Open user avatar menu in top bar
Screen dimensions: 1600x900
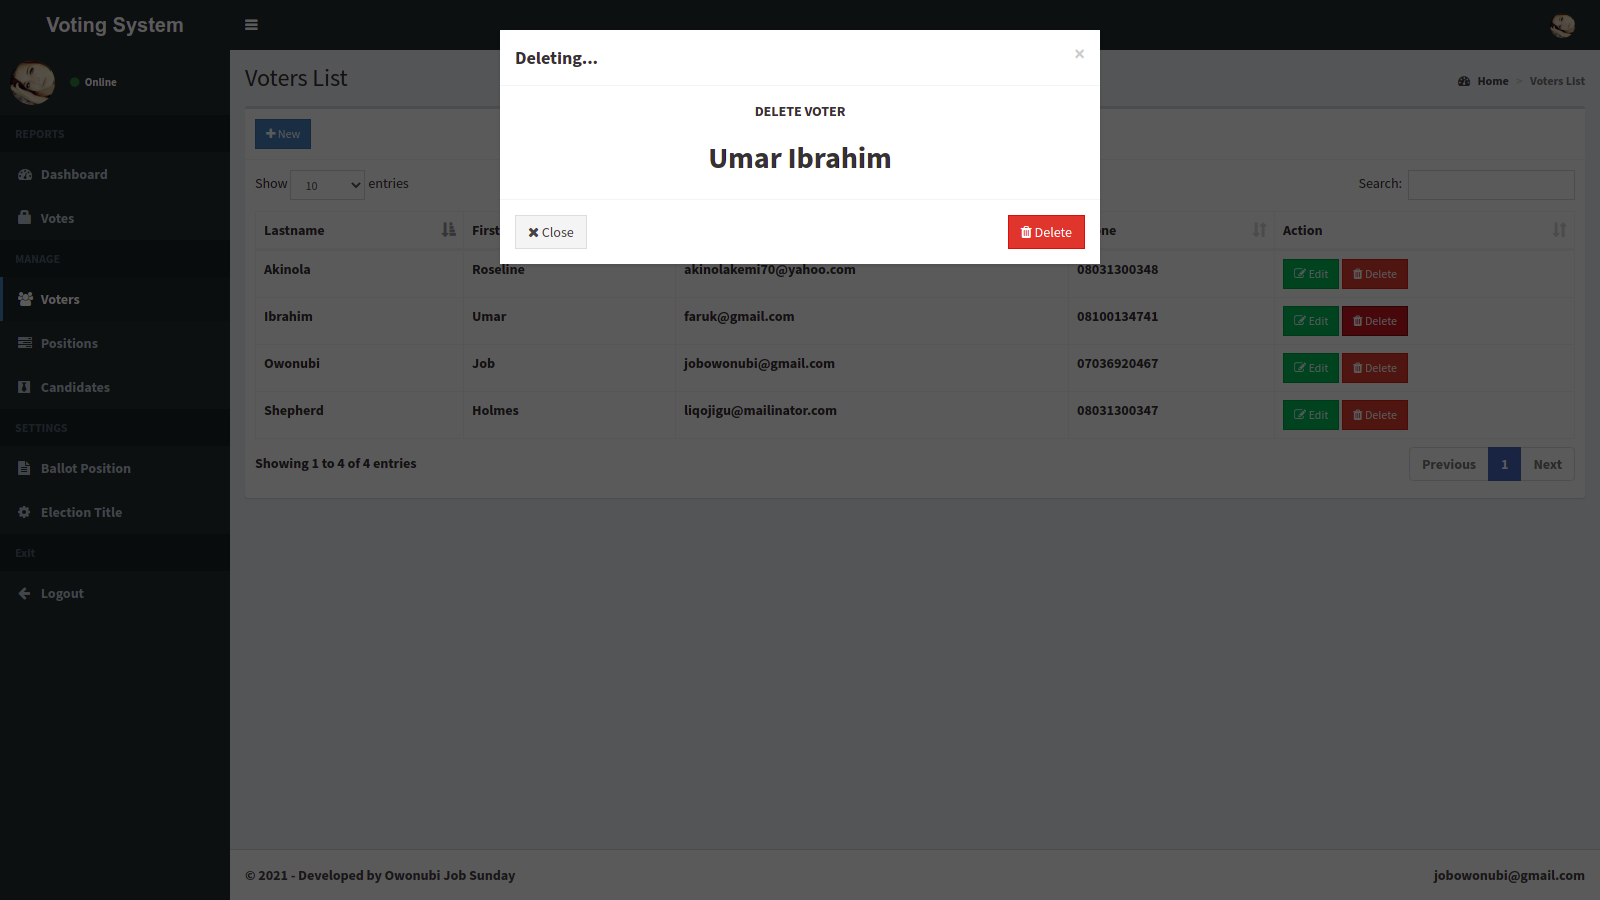click(1562, 25)
